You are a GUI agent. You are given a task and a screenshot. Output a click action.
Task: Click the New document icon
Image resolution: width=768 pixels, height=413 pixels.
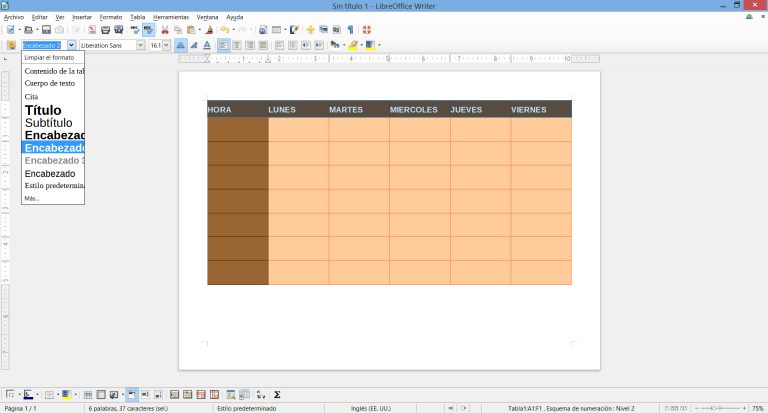10,30
